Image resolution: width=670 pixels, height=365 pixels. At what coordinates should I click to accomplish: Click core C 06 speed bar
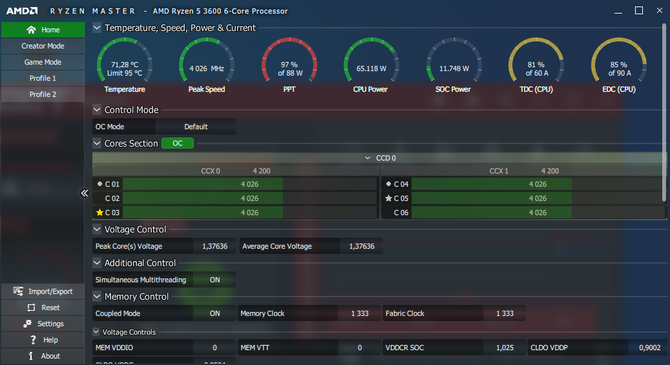point(538,212)
